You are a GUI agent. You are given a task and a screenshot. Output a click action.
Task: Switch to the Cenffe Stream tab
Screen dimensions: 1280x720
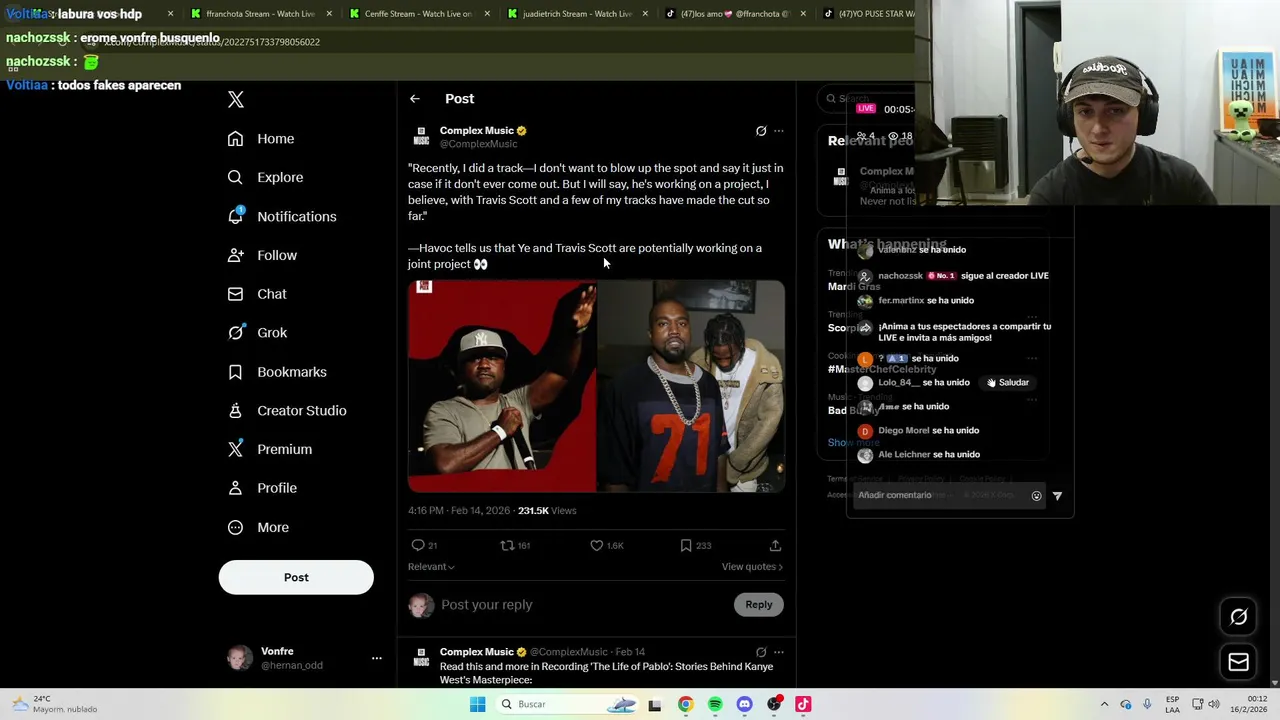tap(418, 14)
